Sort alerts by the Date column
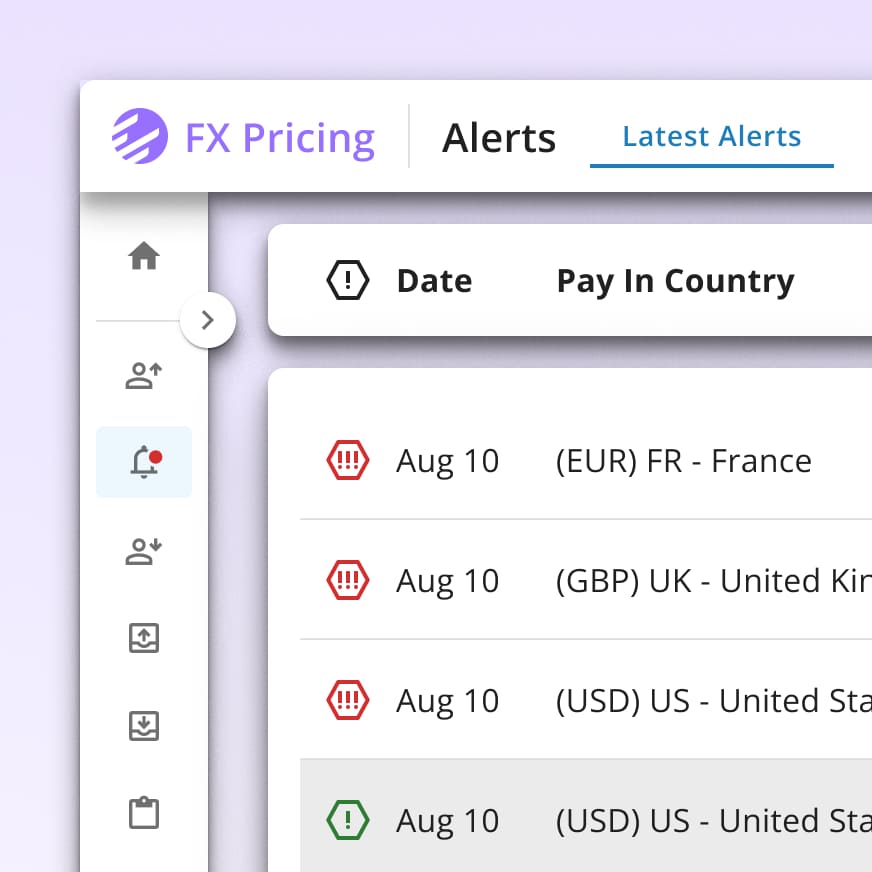This screenshot has height=872, width=872. click(x=434, y=281)
